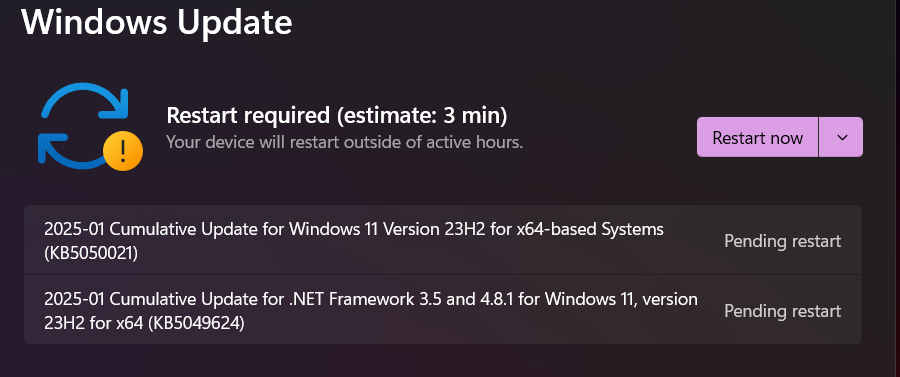
Task: Click the (KB5049624) identifier text
Action: pyautogui.click(x=196, y=323)
